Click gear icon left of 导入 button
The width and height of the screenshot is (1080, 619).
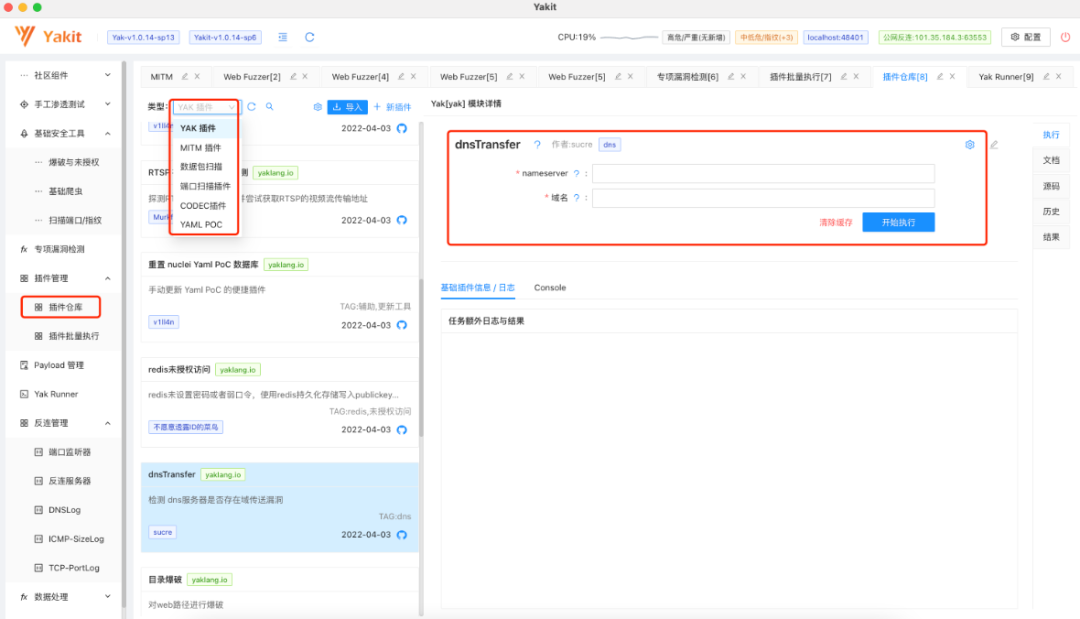click(x=318, y=107)
